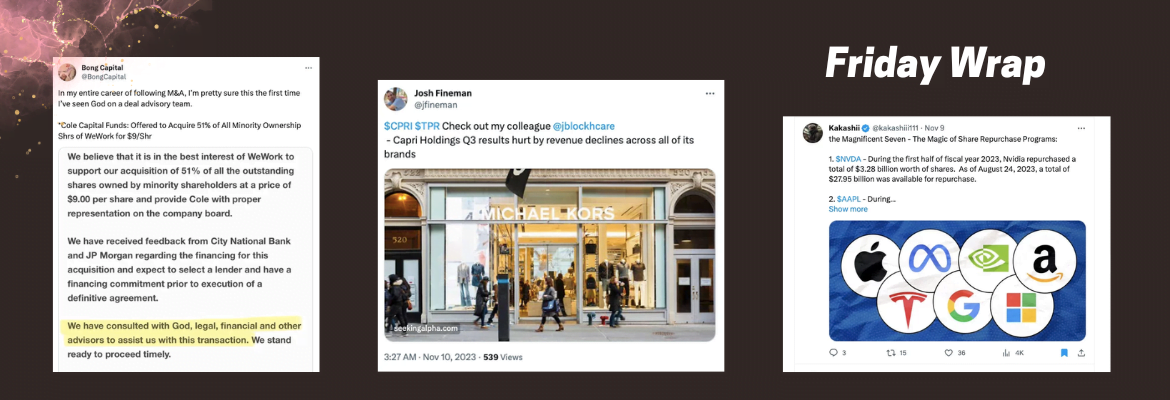This screenshot has height=400, width=1170.
Task: Click the verified badge next to Kakashii
Action: (x=866, y=128)
